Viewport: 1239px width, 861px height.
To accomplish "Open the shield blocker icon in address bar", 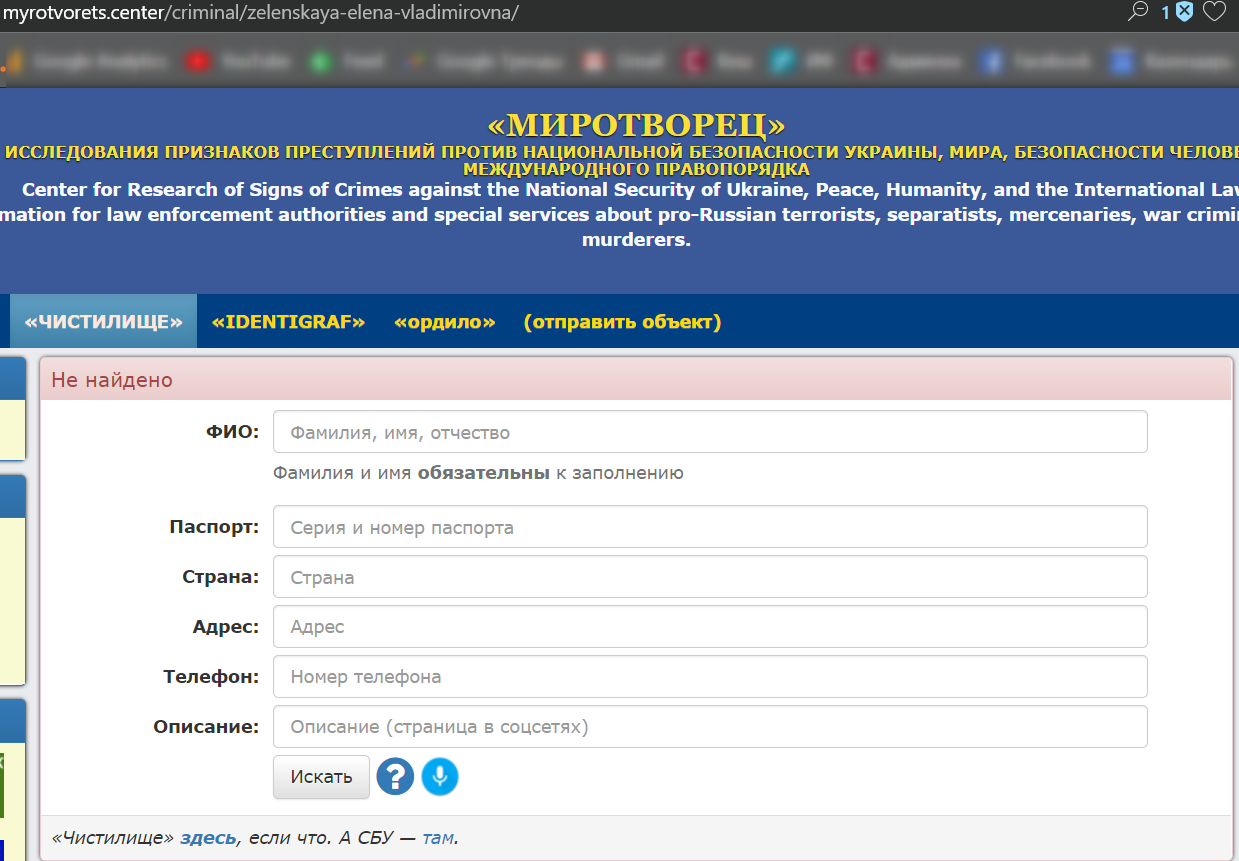I will coord(1184,12).
